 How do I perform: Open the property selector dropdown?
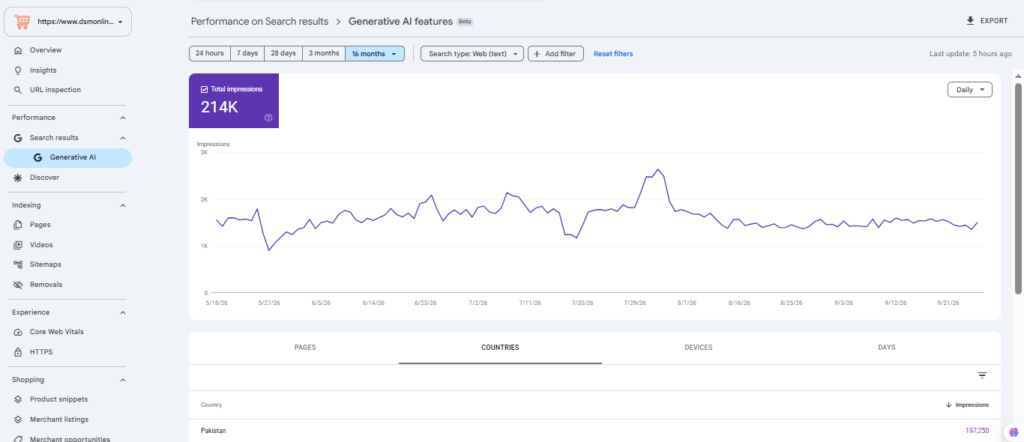(x=68, y=22)
